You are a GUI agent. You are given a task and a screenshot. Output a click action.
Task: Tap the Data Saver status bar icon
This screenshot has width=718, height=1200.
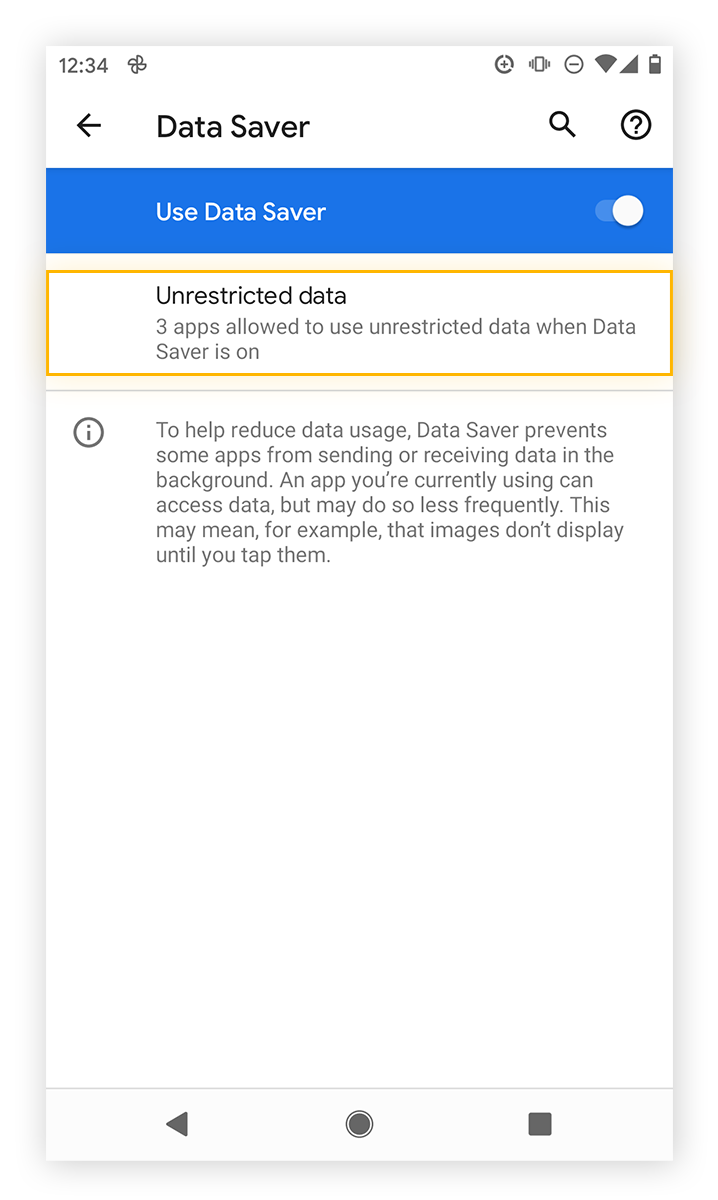[504, 64]
